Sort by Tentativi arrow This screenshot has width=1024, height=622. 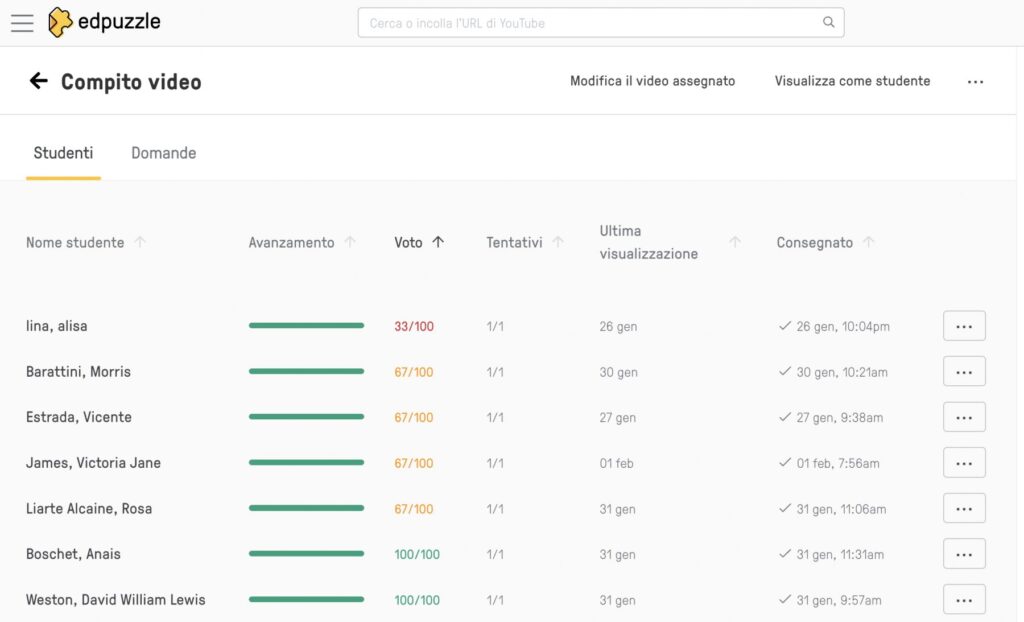point(558,242)
